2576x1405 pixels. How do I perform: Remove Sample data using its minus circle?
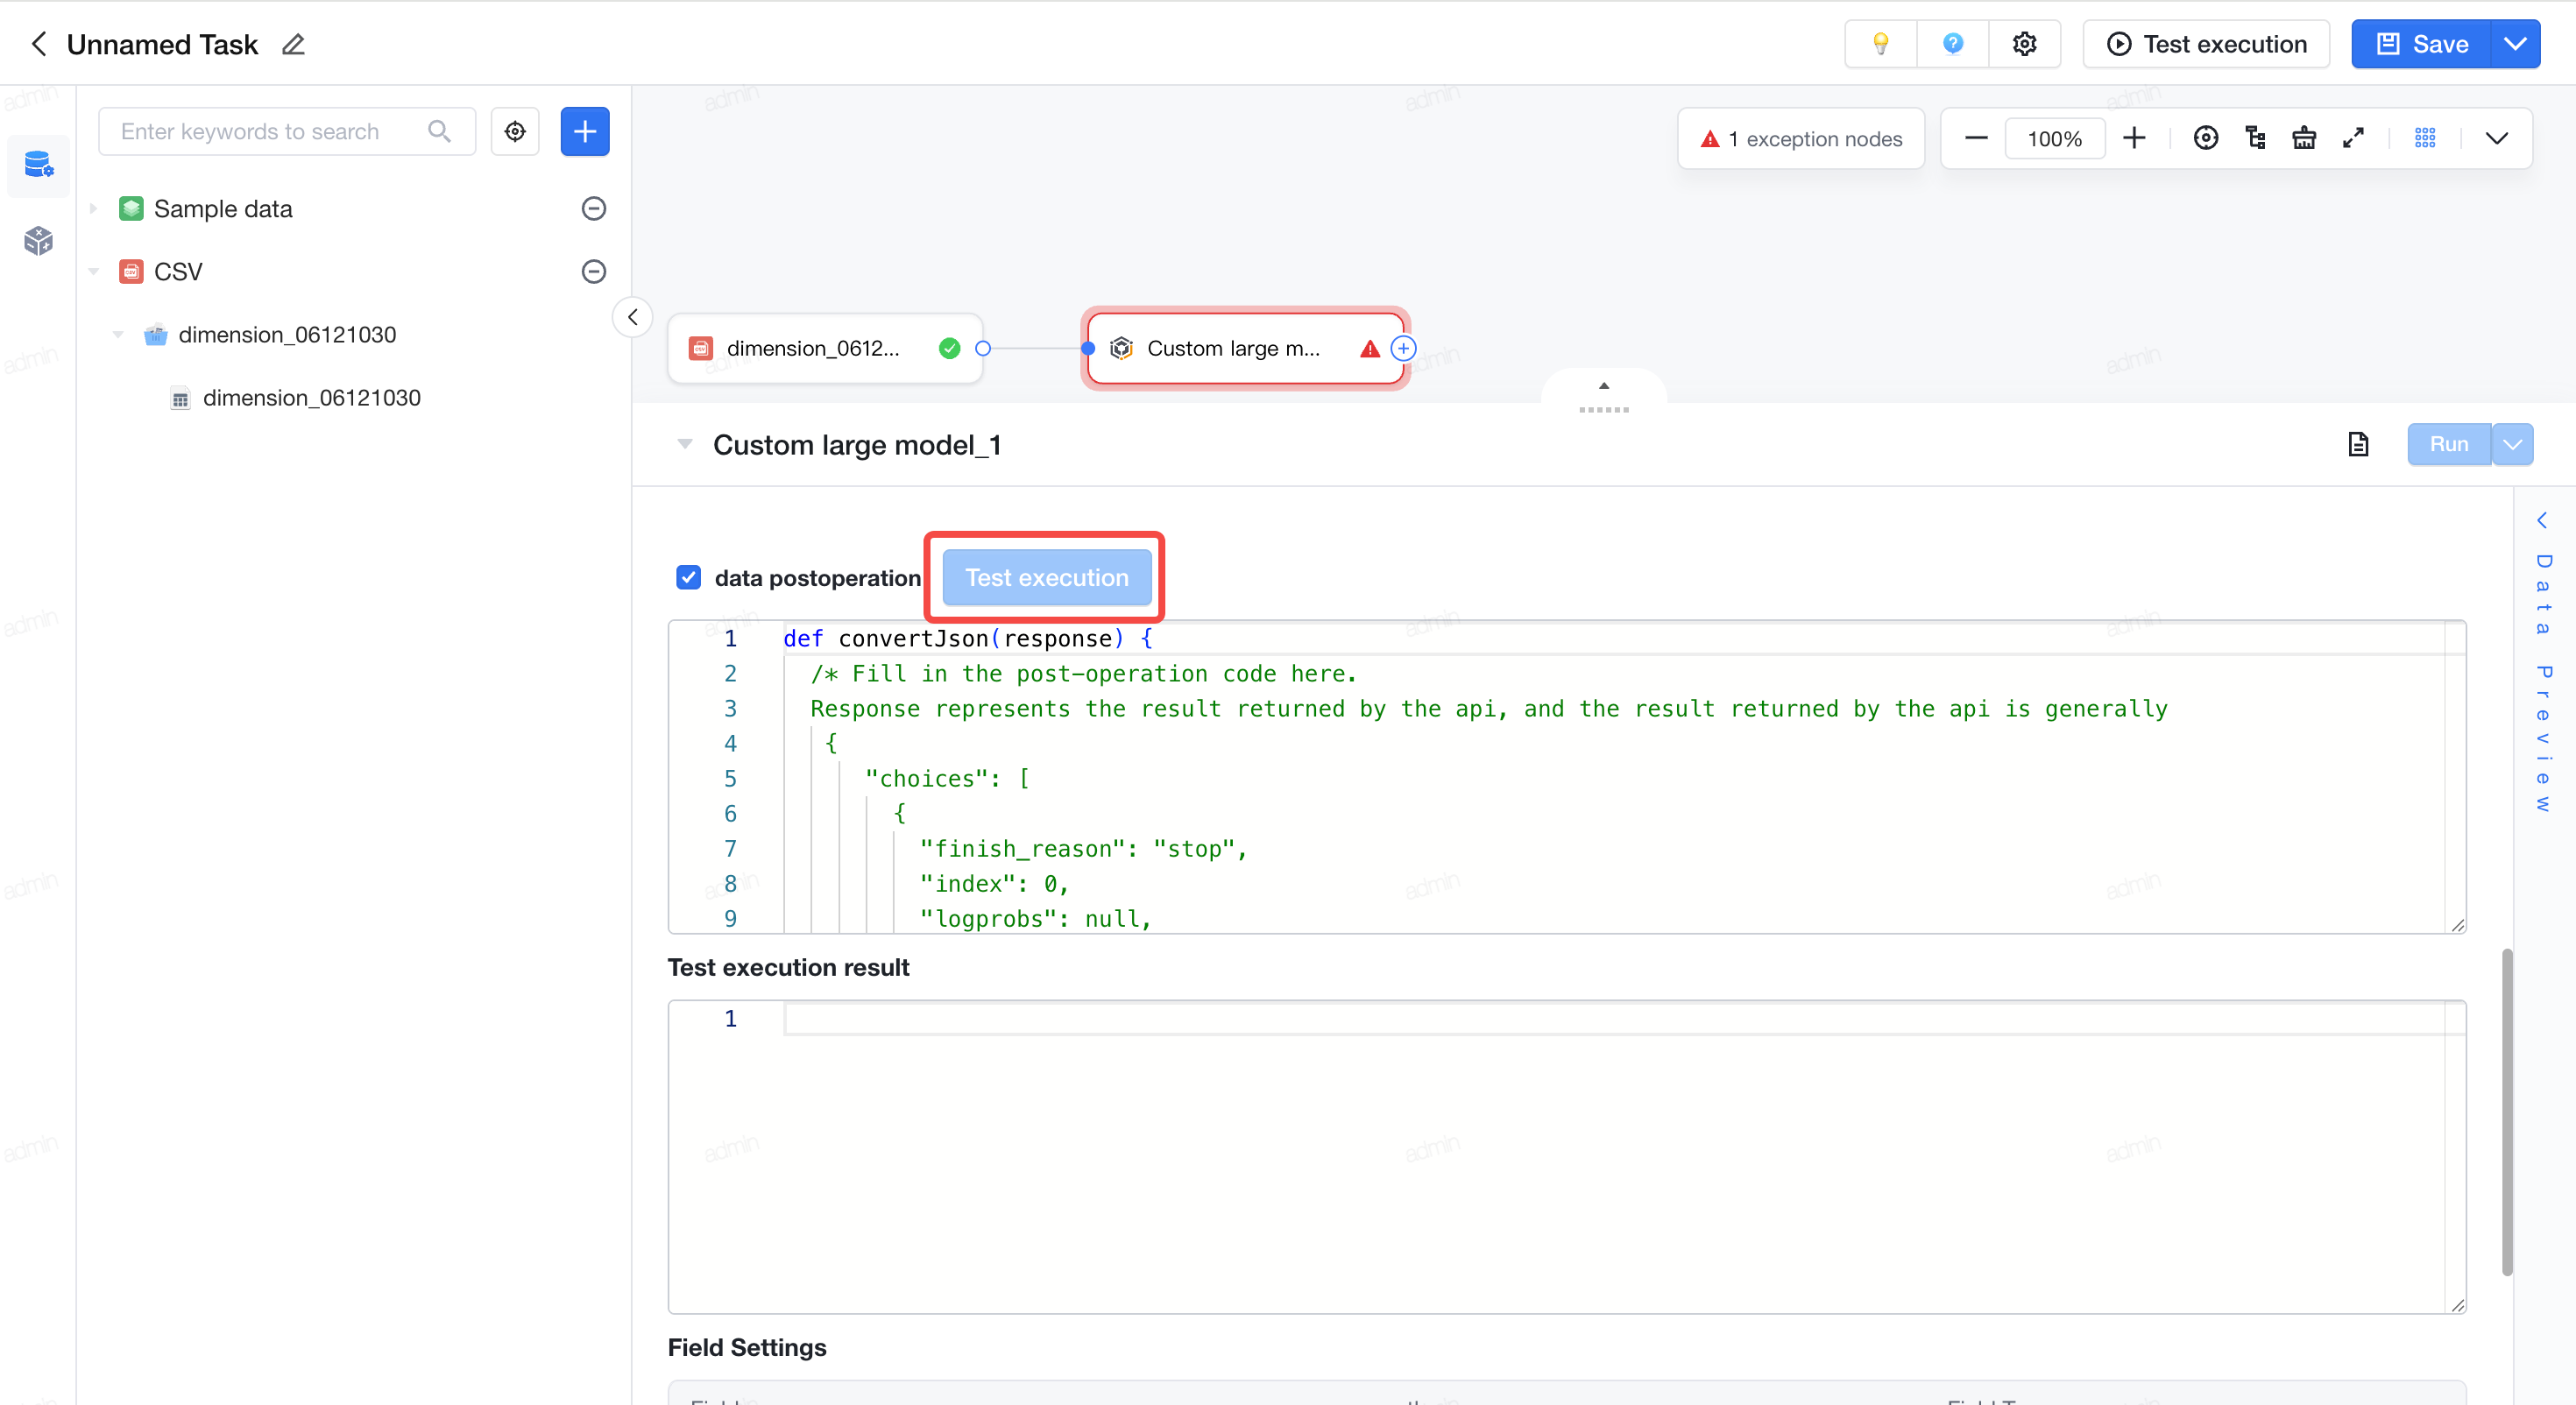(594, 208)
